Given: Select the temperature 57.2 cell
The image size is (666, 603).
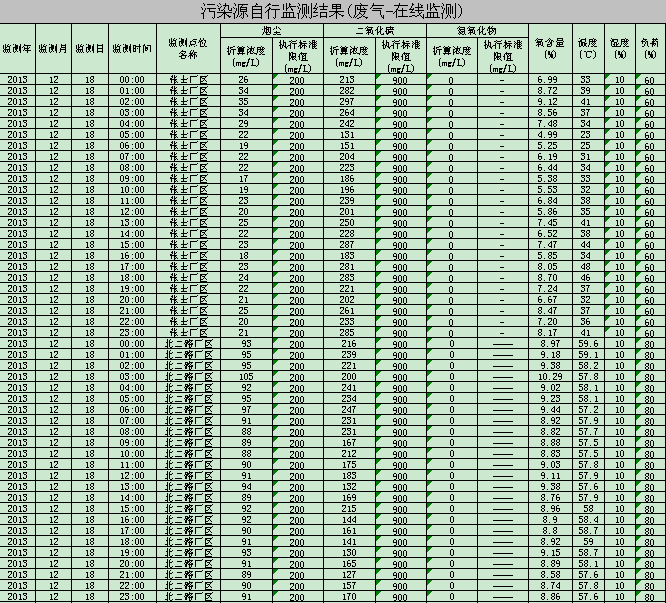Looking at the screenshot, I should 588,410.
